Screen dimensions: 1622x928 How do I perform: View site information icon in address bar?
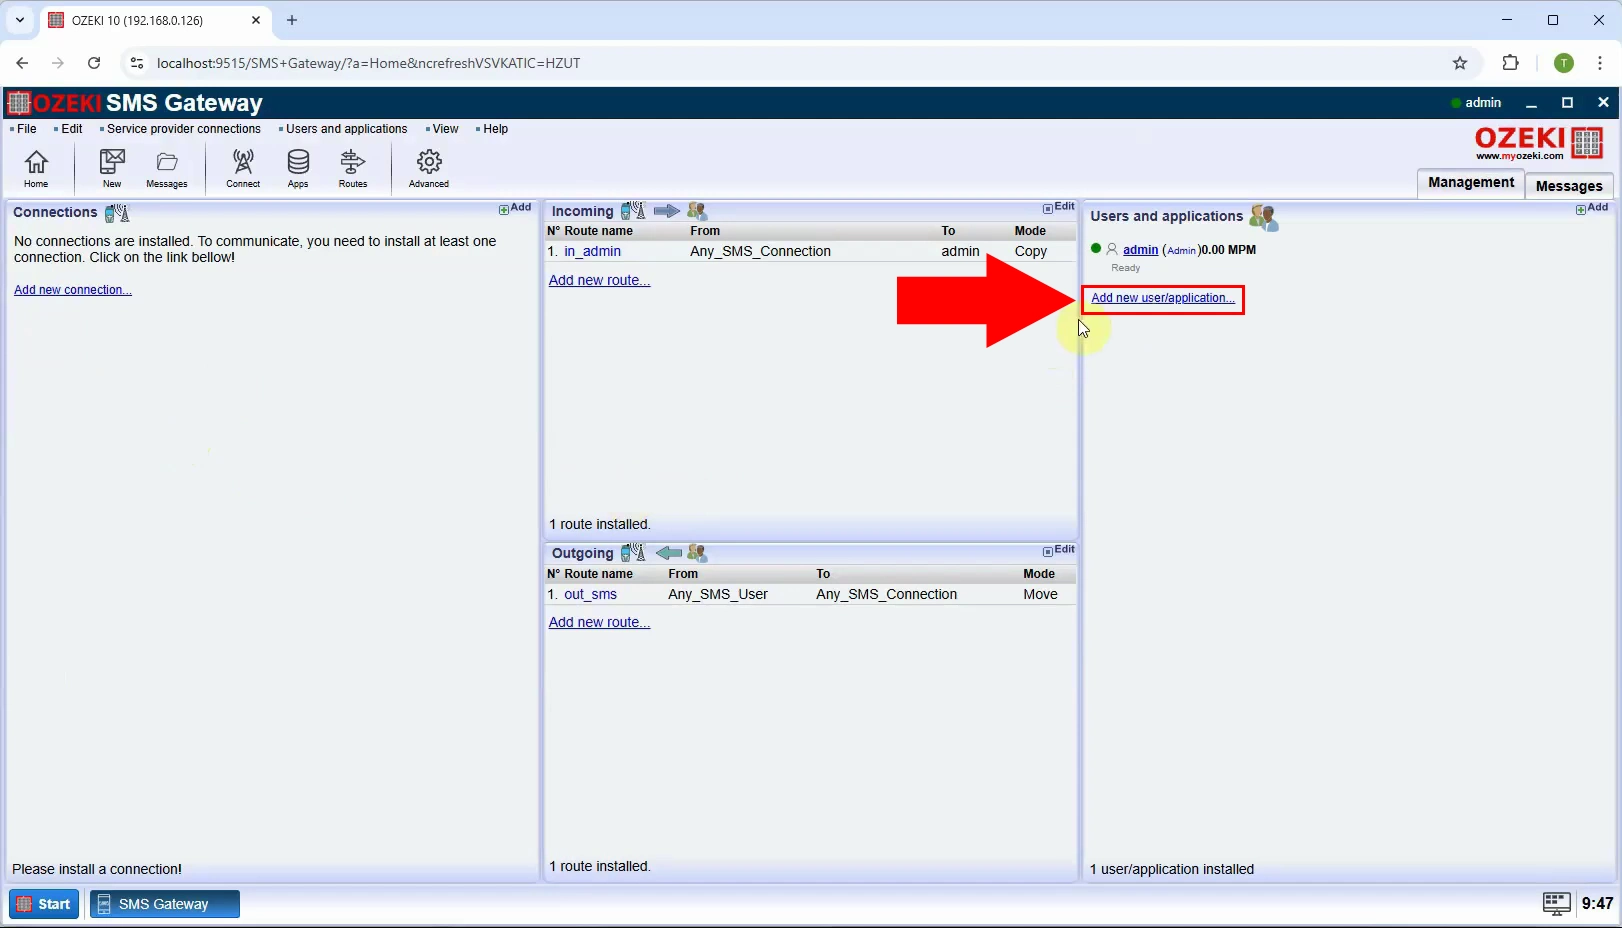(x=137, y=63)
